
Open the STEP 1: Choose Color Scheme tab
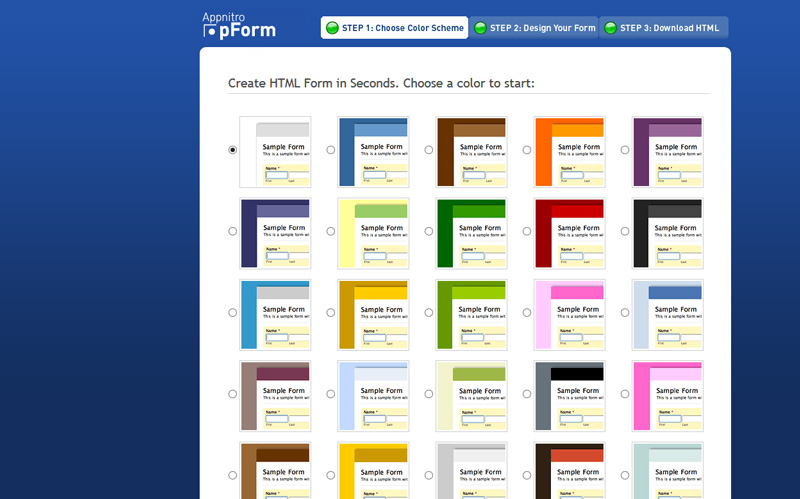(x=394, y=28)
